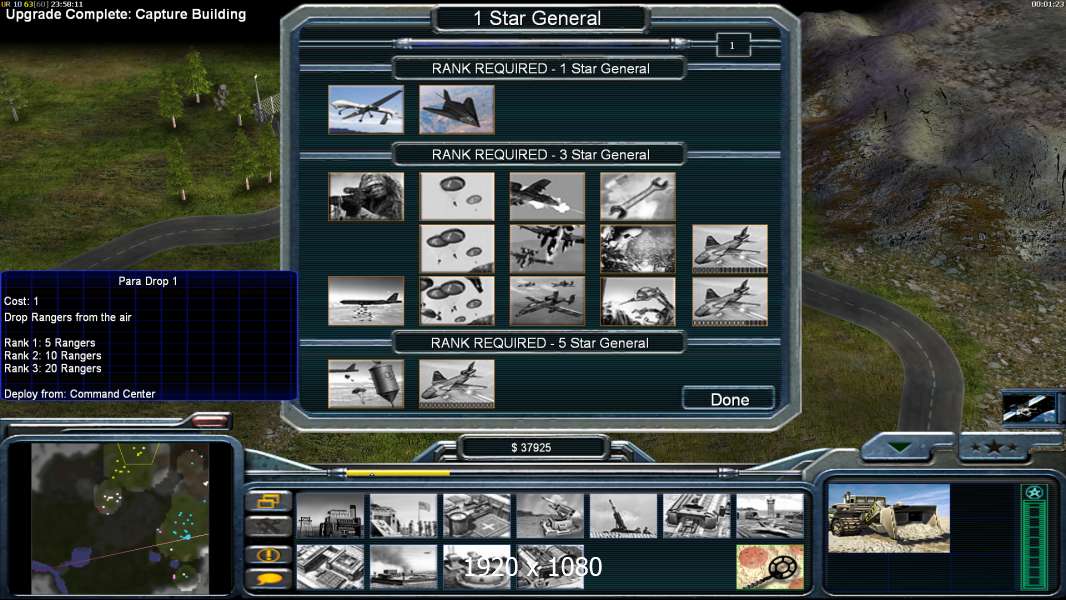Click the available points box showing 1

[x=732, y=46]
